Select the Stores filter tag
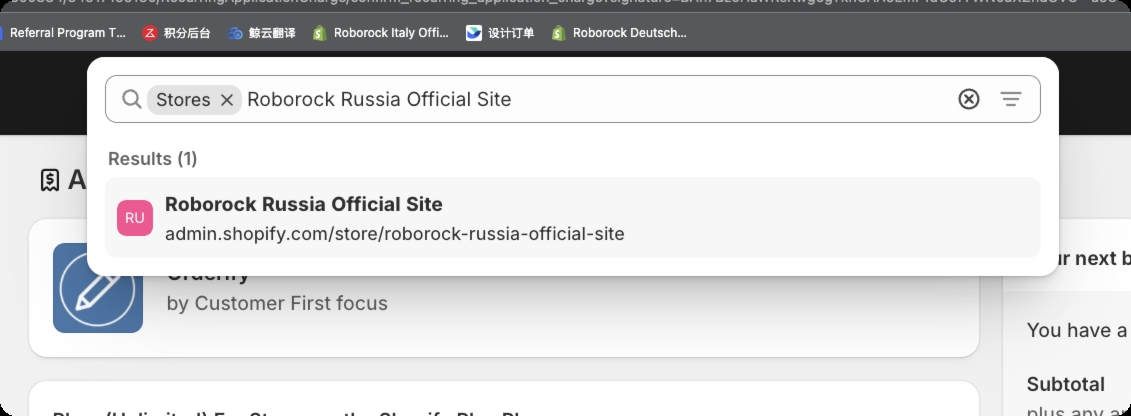The image size is (1131, 416). point(183,99)
